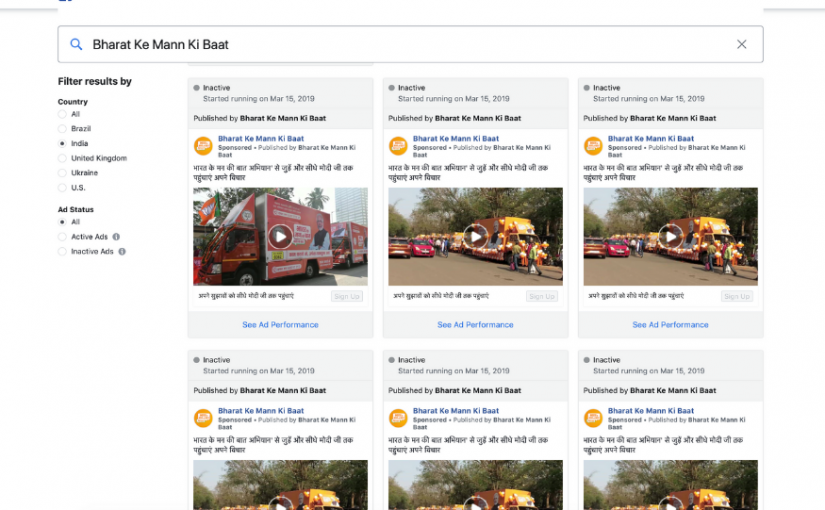Click Inactive status dot in top-row right card
This screenshot has width=825, height=510.
pyautogui.click(x=587, y=88)
